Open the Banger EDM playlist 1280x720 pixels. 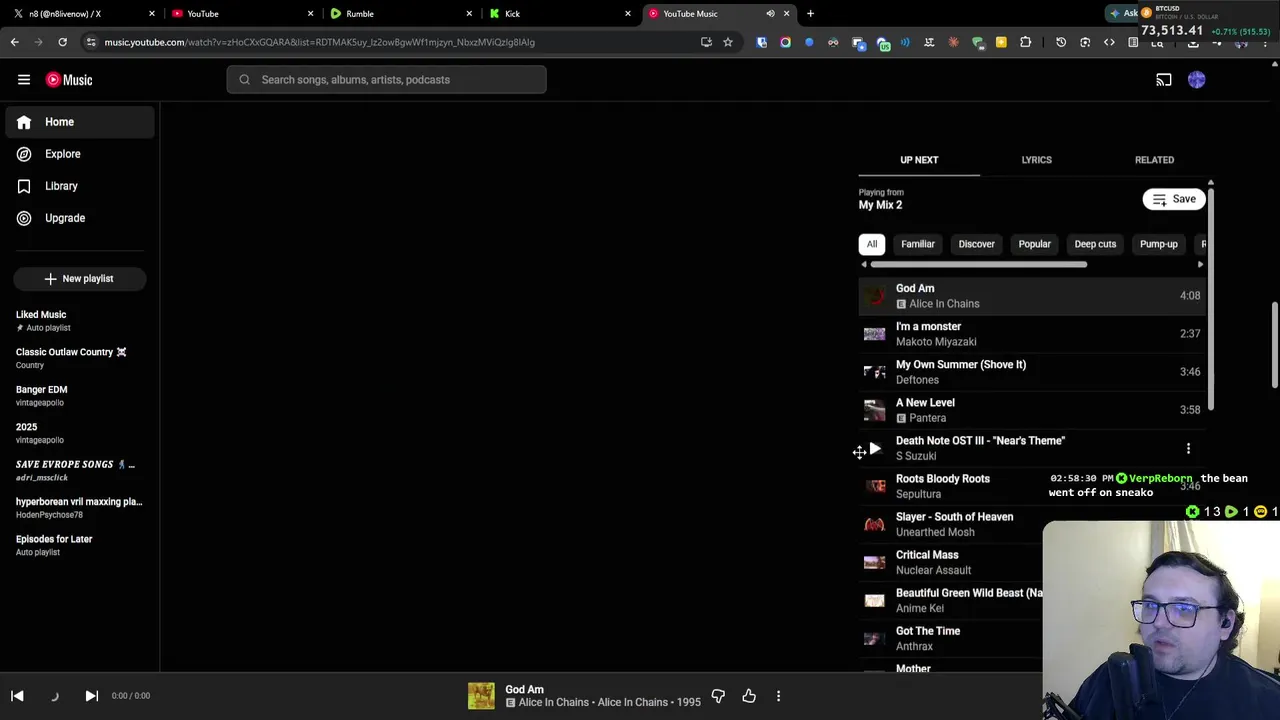[x=78, y=395]
